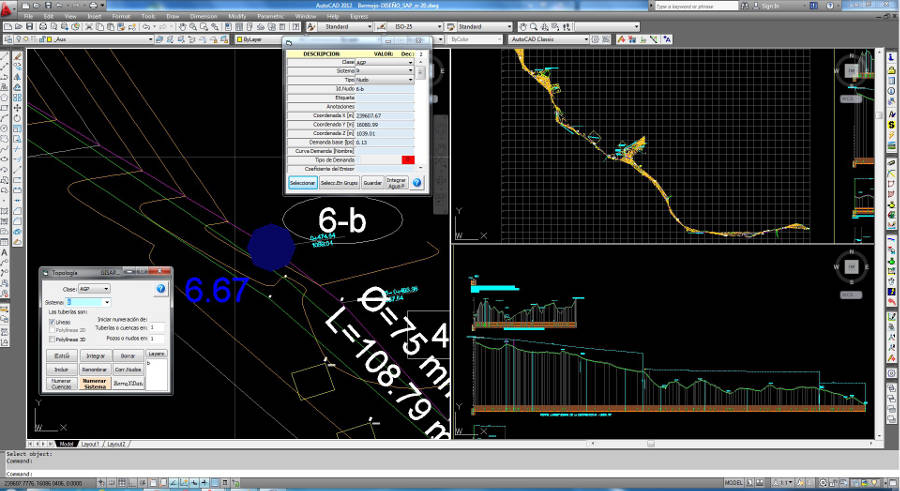Click the Numerar Sistema button

click(x=94, y=382)
